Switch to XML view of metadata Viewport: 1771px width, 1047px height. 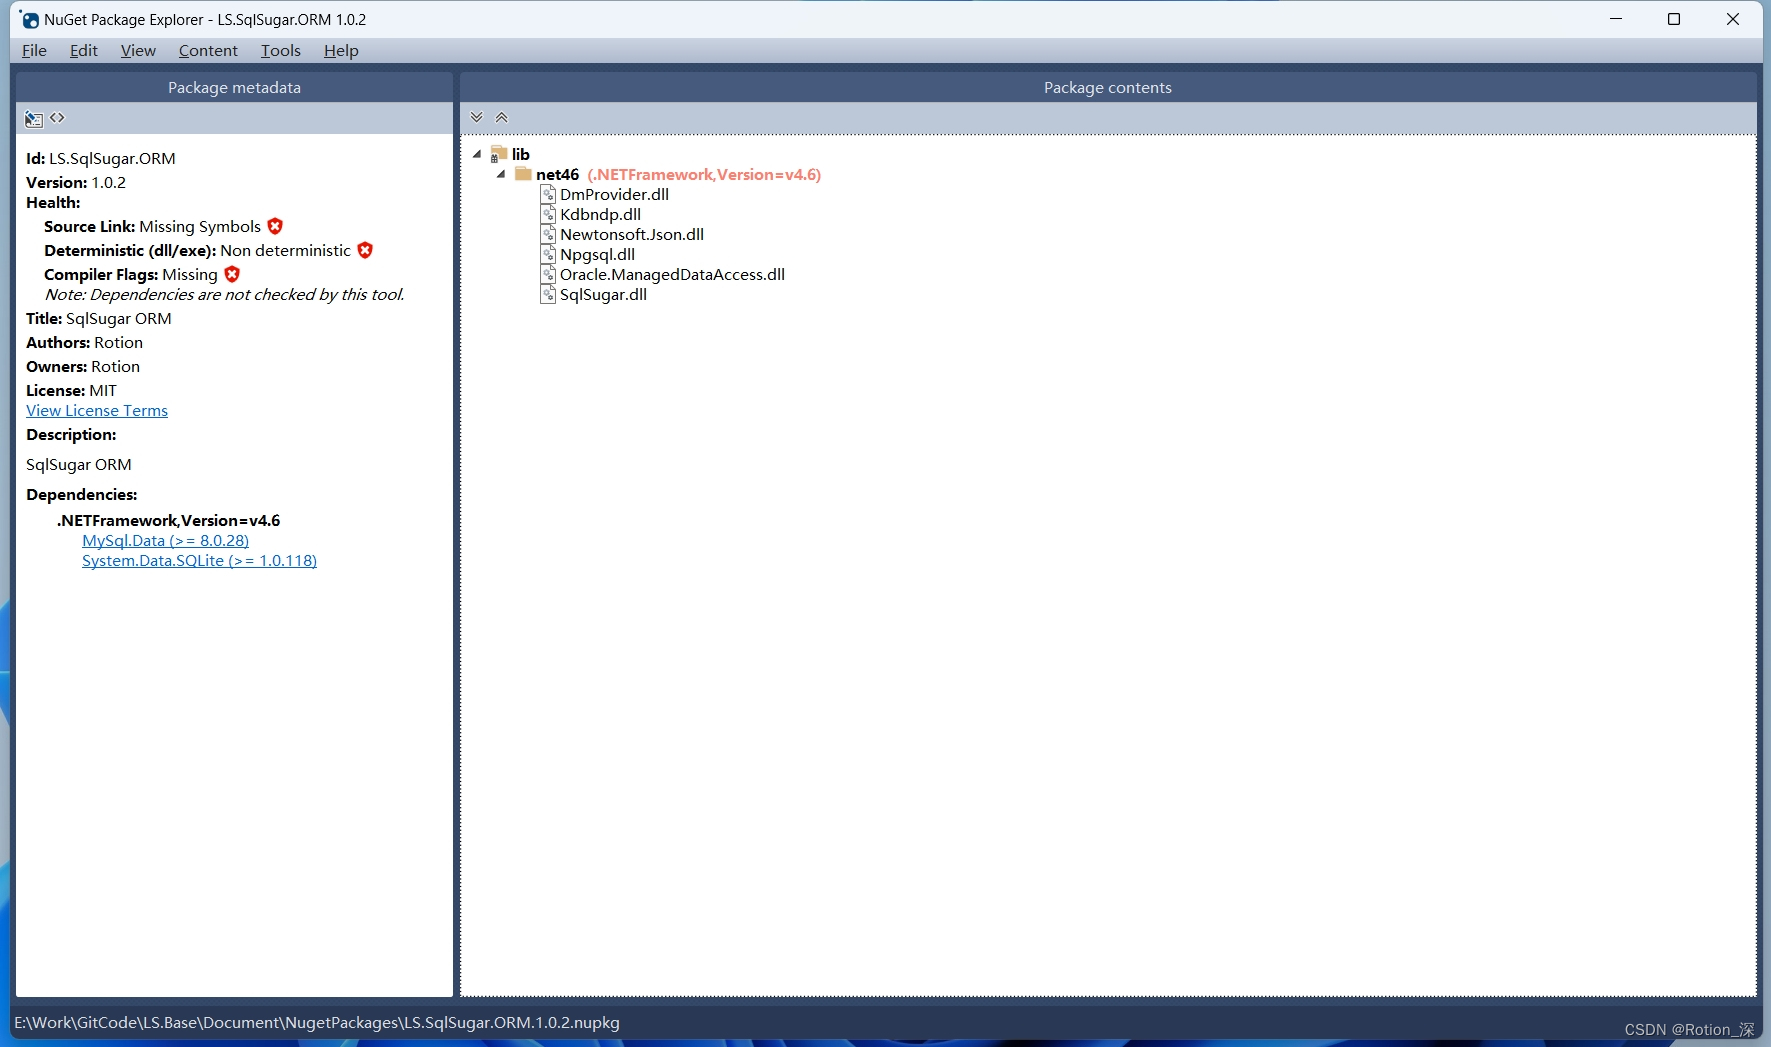pos(57,118)
